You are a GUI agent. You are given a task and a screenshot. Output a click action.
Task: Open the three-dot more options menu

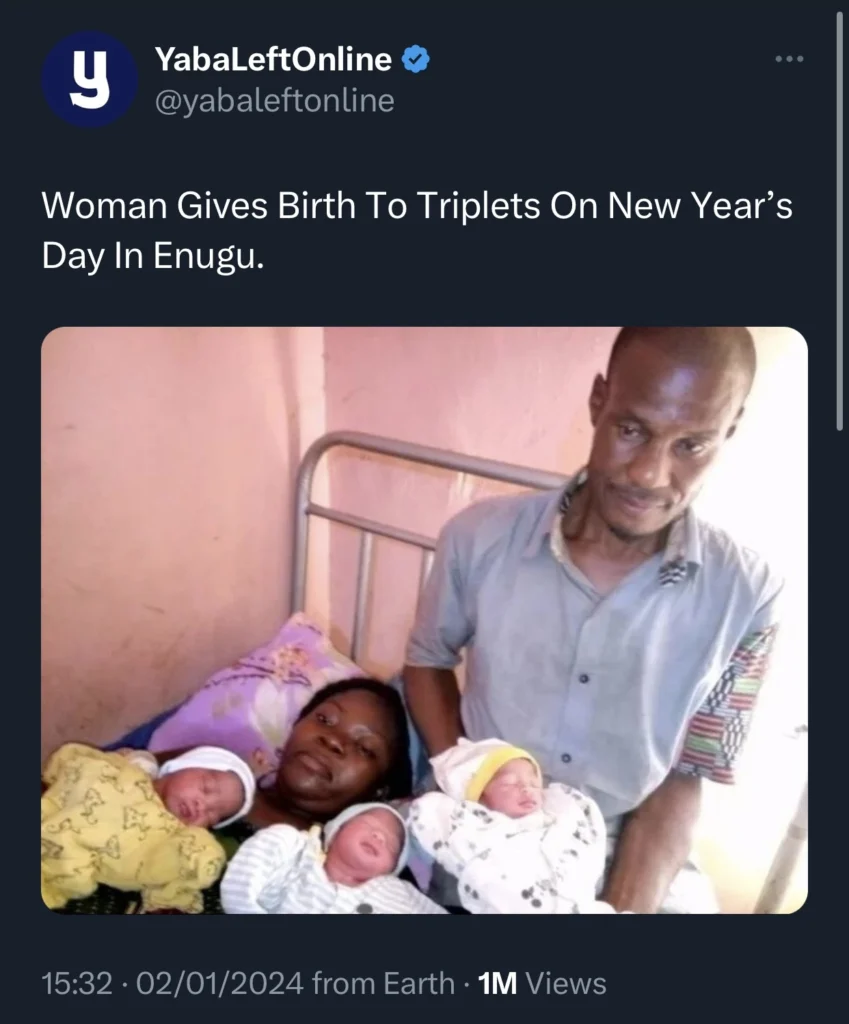click(789, 59)
